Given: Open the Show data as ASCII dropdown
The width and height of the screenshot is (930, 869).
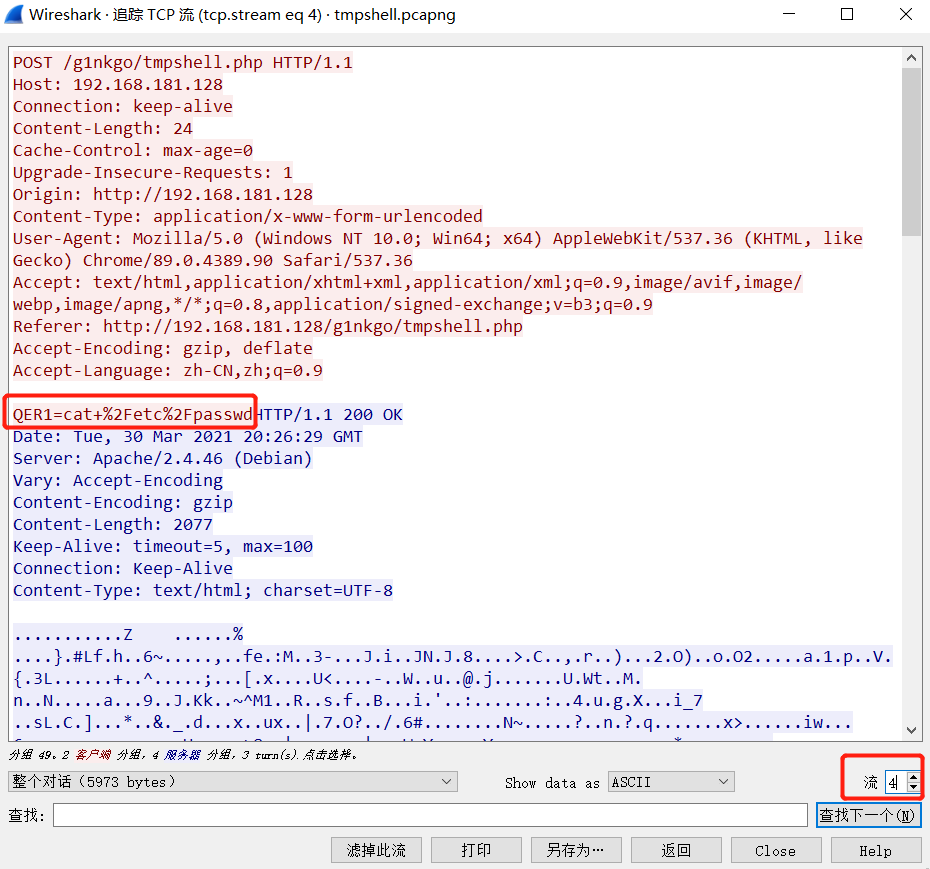Looking at the screenshot, I should pos(670,781).
